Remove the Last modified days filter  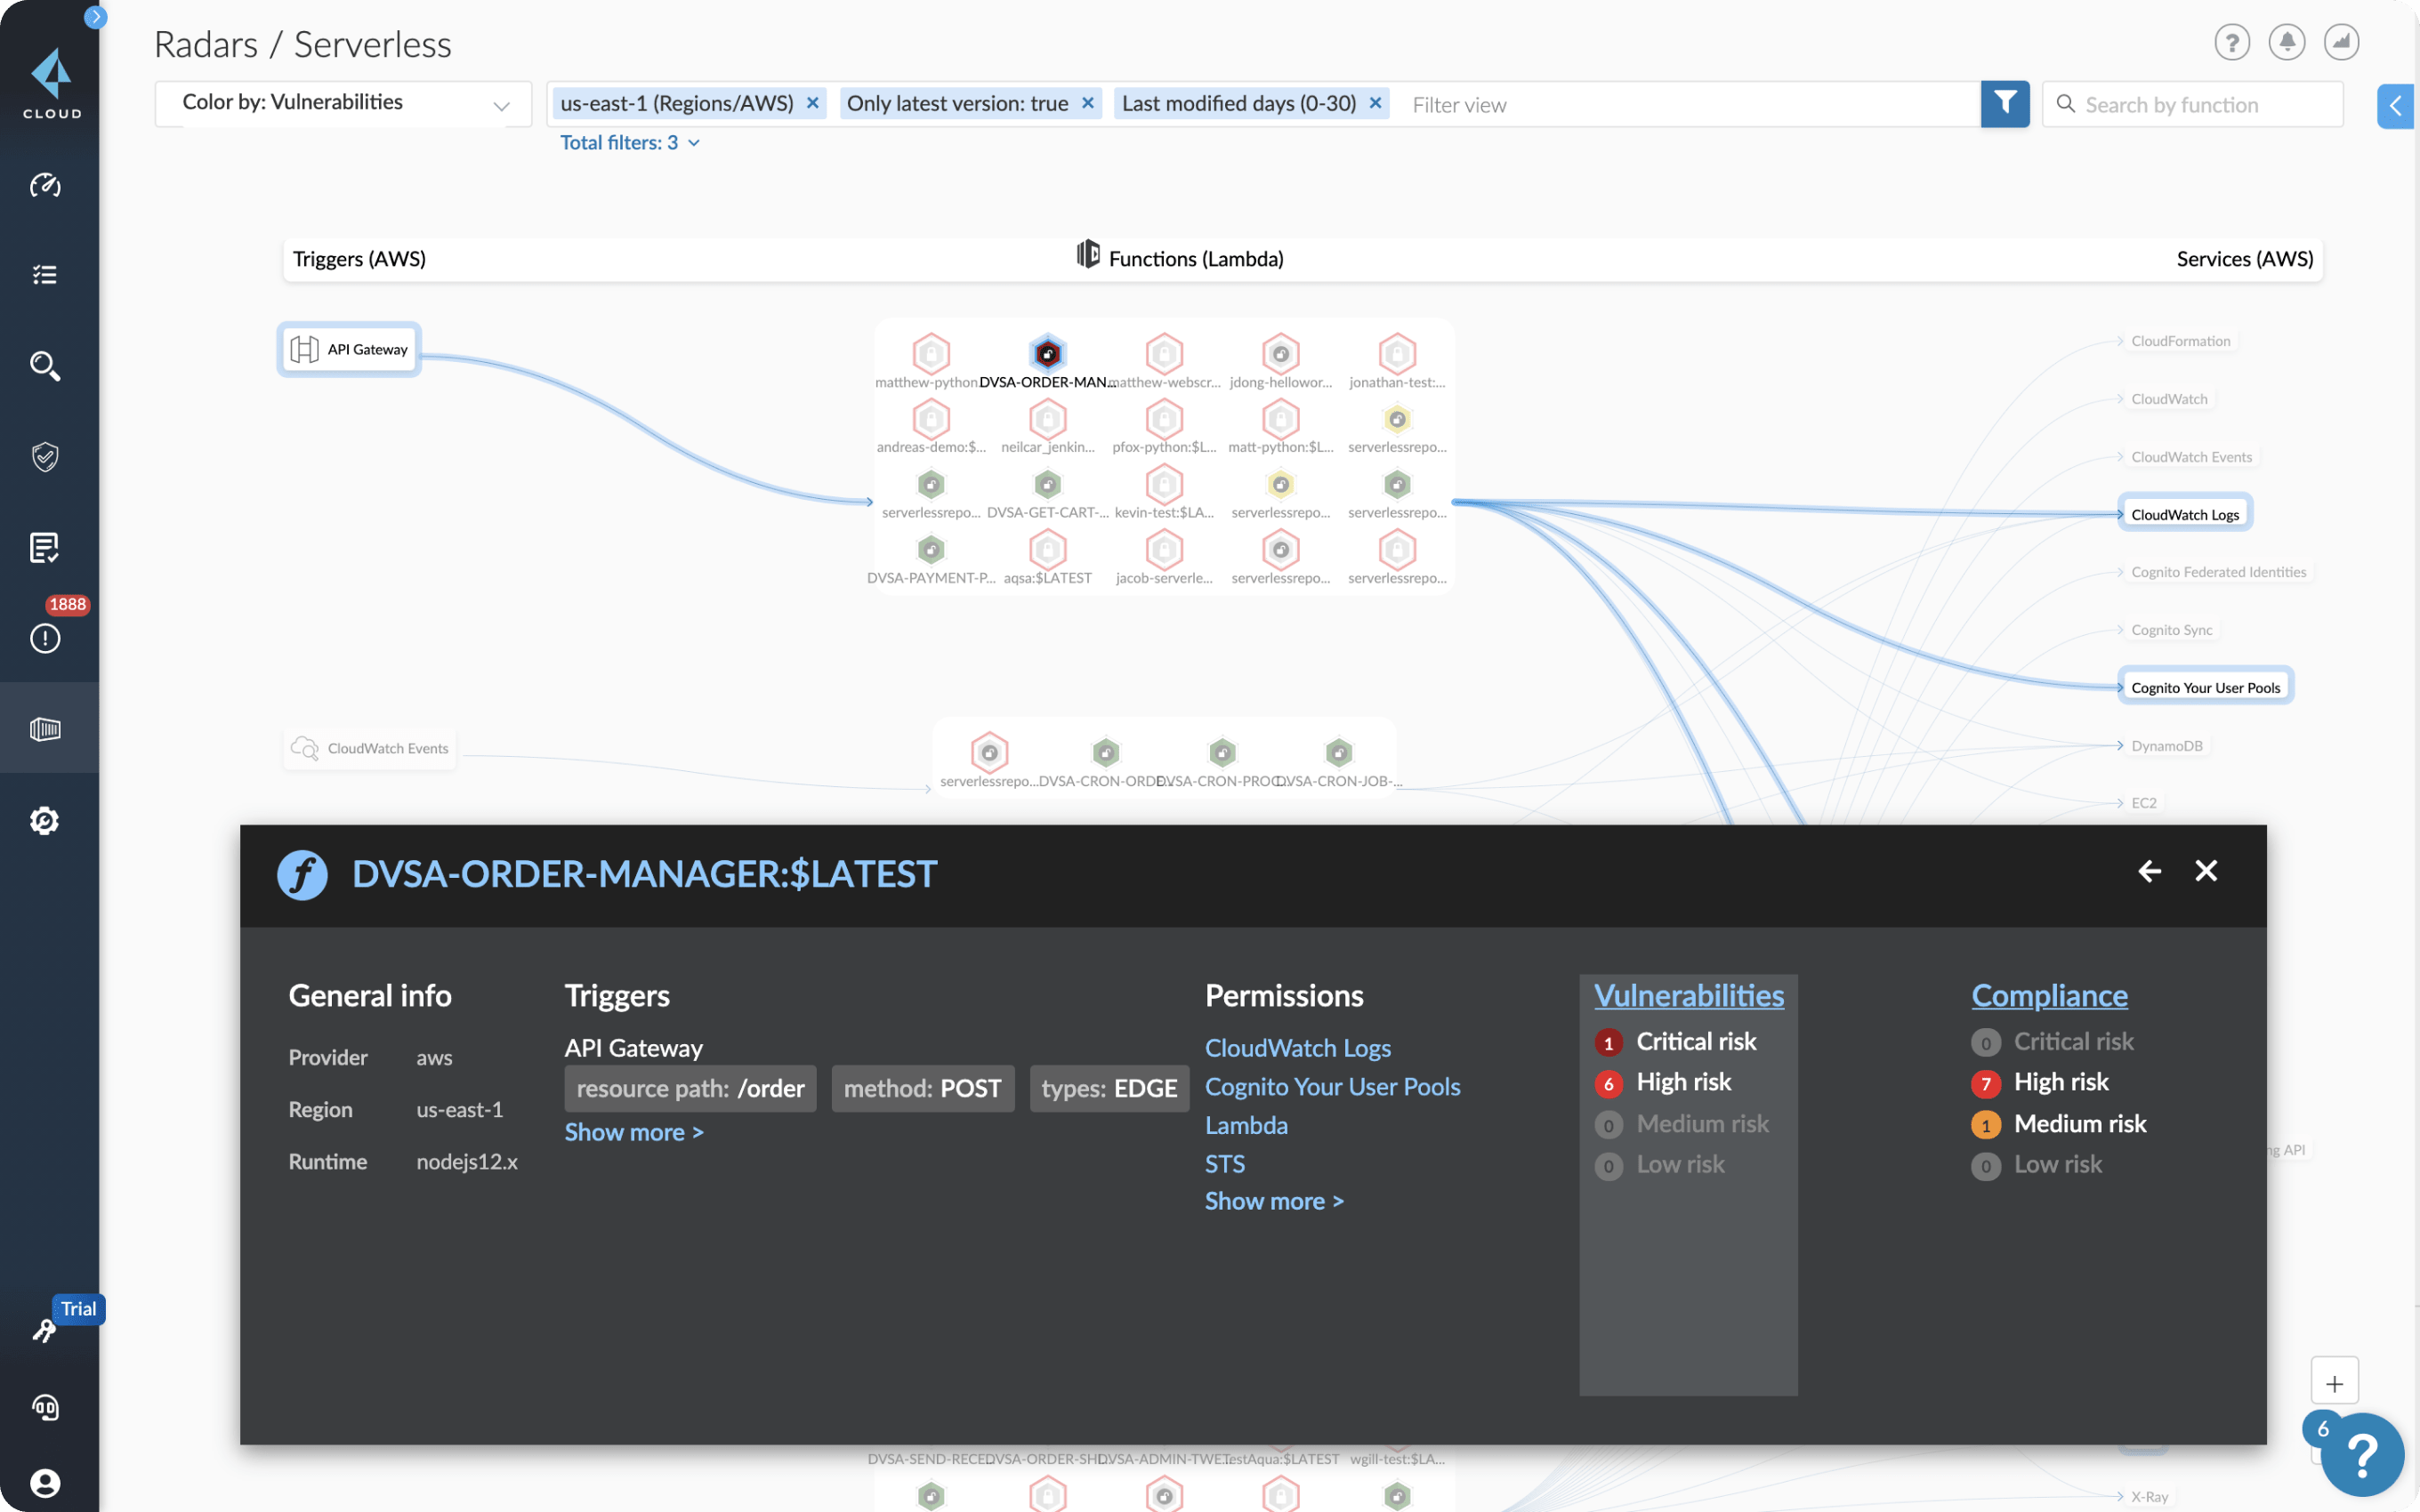click(1375, 103)
